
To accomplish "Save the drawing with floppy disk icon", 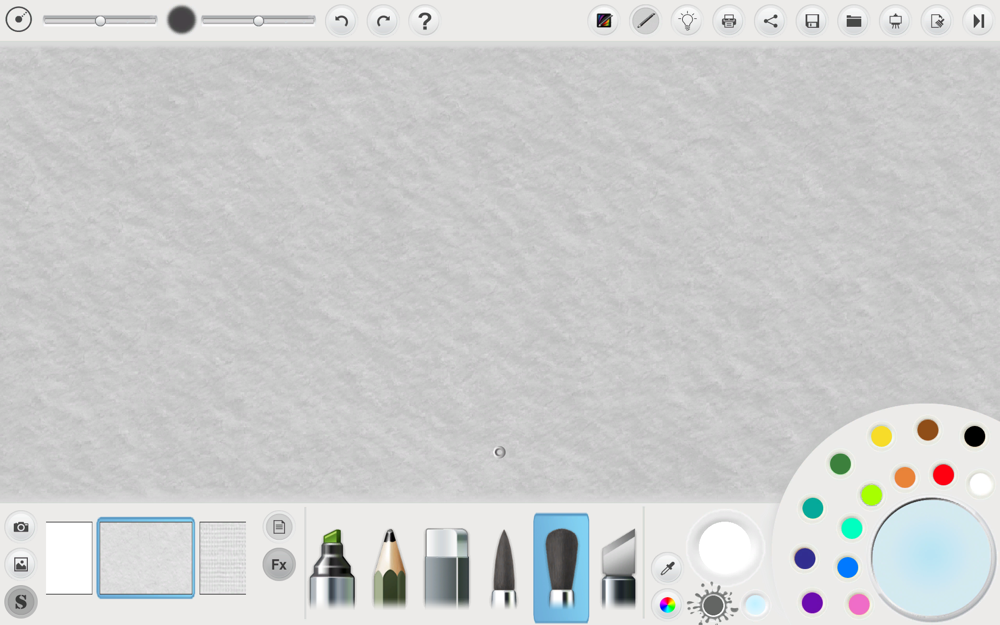I will click(x=812, y=21).
